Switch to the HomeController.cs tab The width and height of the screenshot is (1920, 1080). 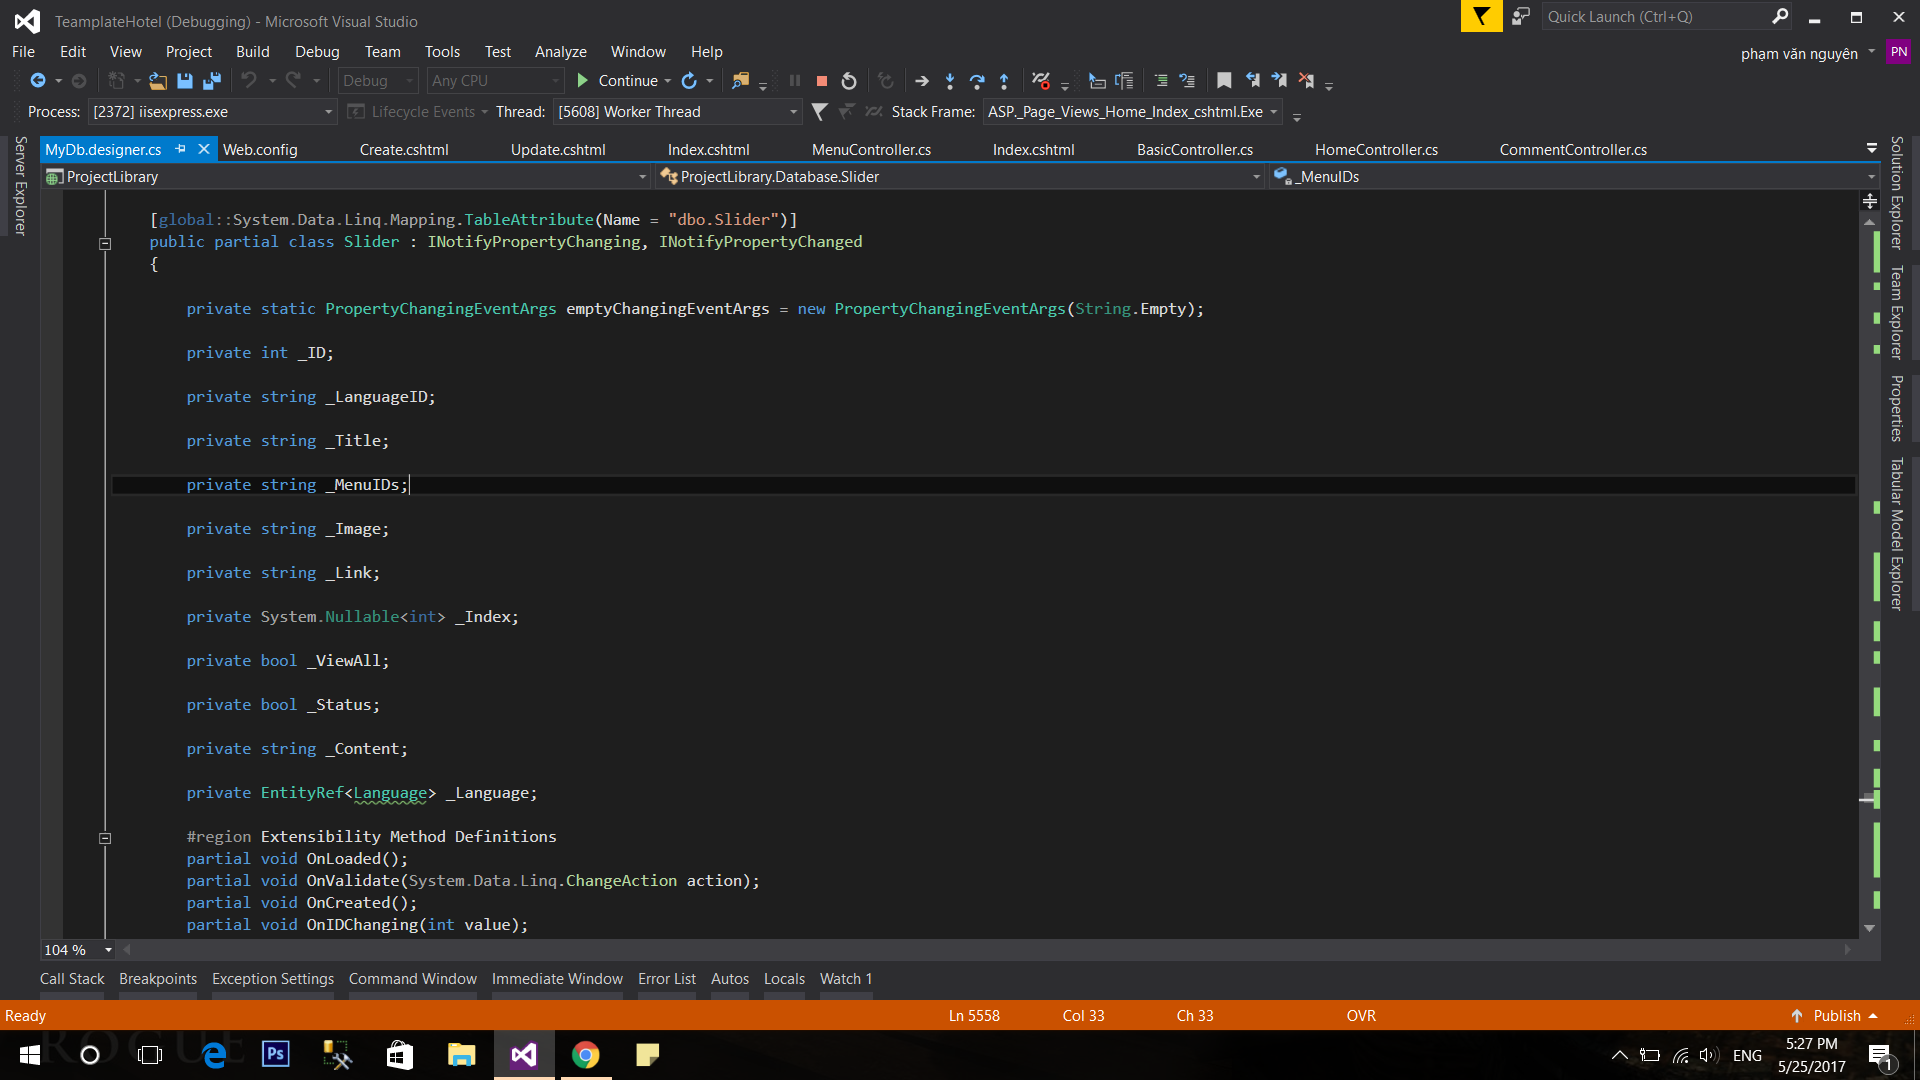coord(1376,150)
